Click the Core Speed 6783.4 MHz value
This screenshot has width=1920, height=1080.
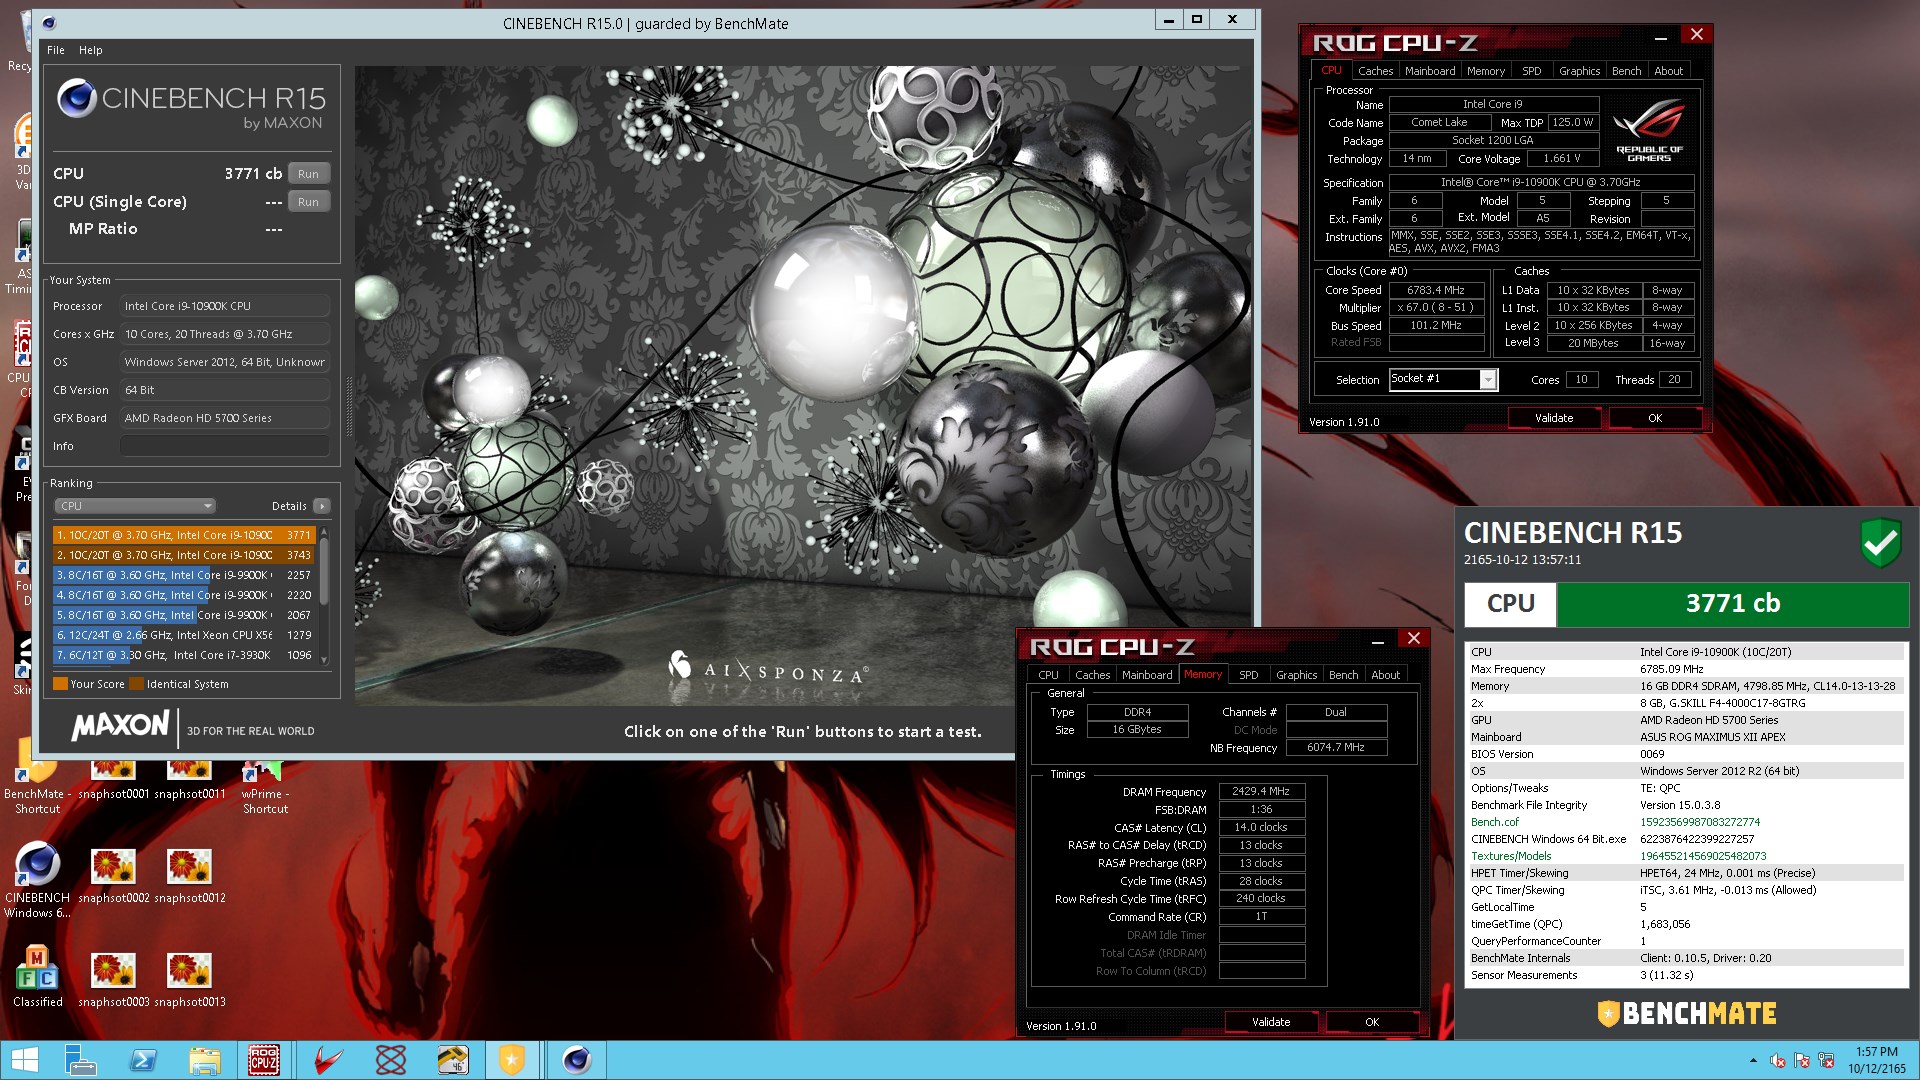(x=1436, y=290)
